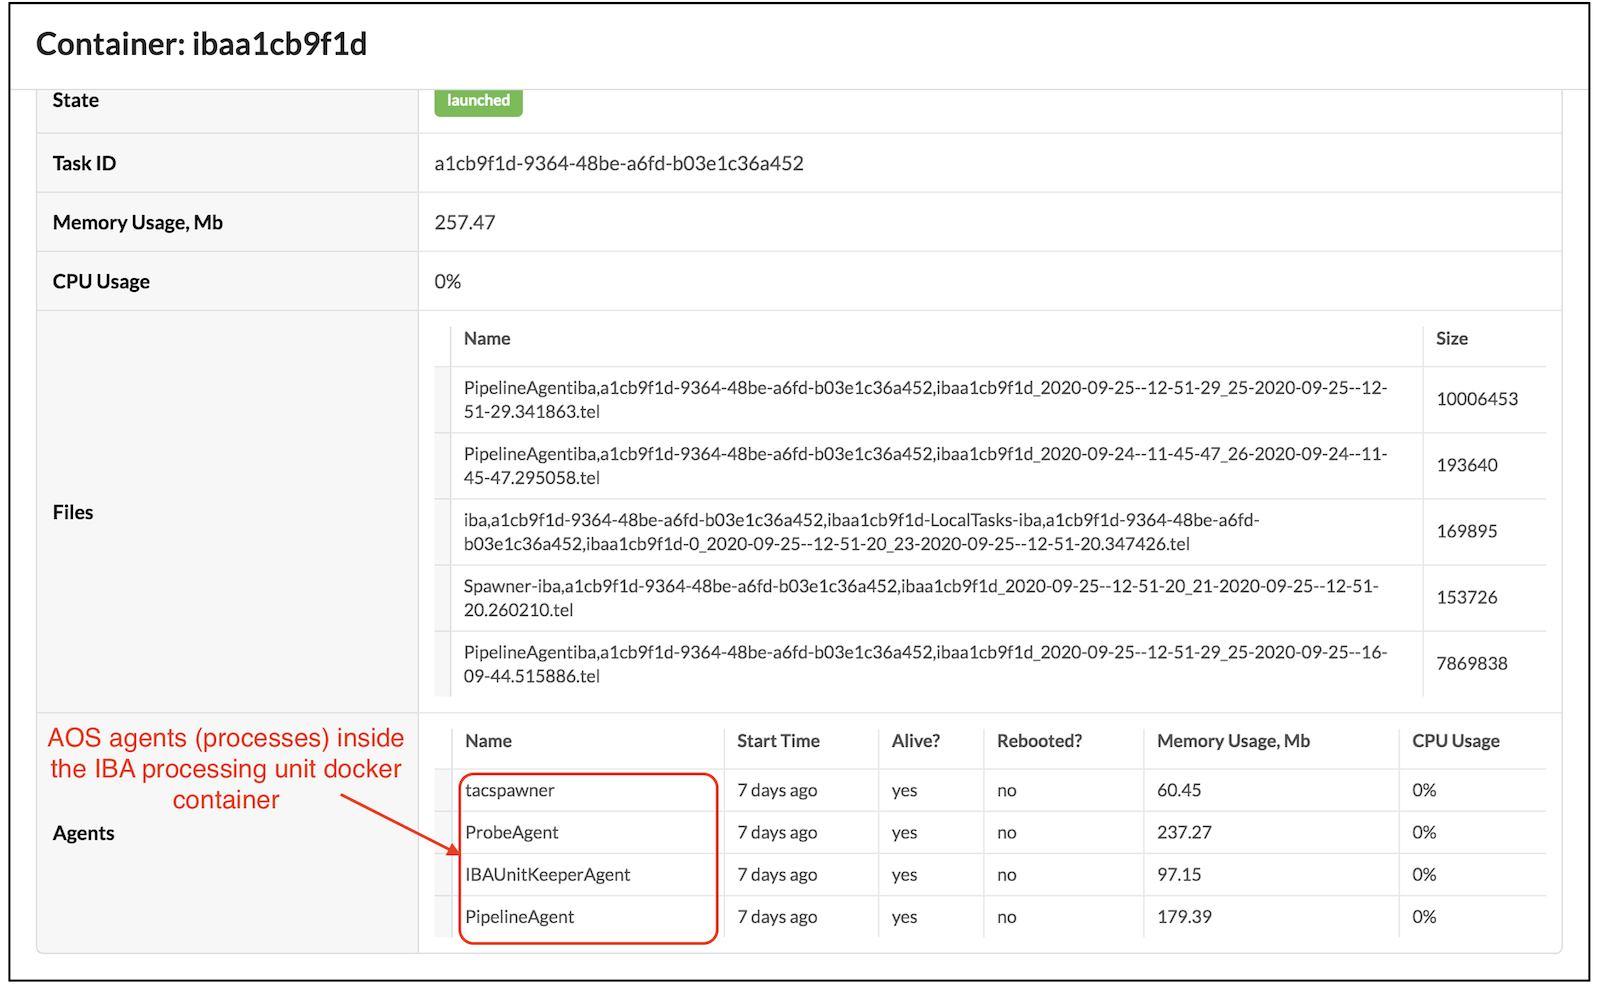Select the PipelineAgent file ending 45-47.295058.tel
This screenshot has width=1600, height=985.
tap(925, 465)
